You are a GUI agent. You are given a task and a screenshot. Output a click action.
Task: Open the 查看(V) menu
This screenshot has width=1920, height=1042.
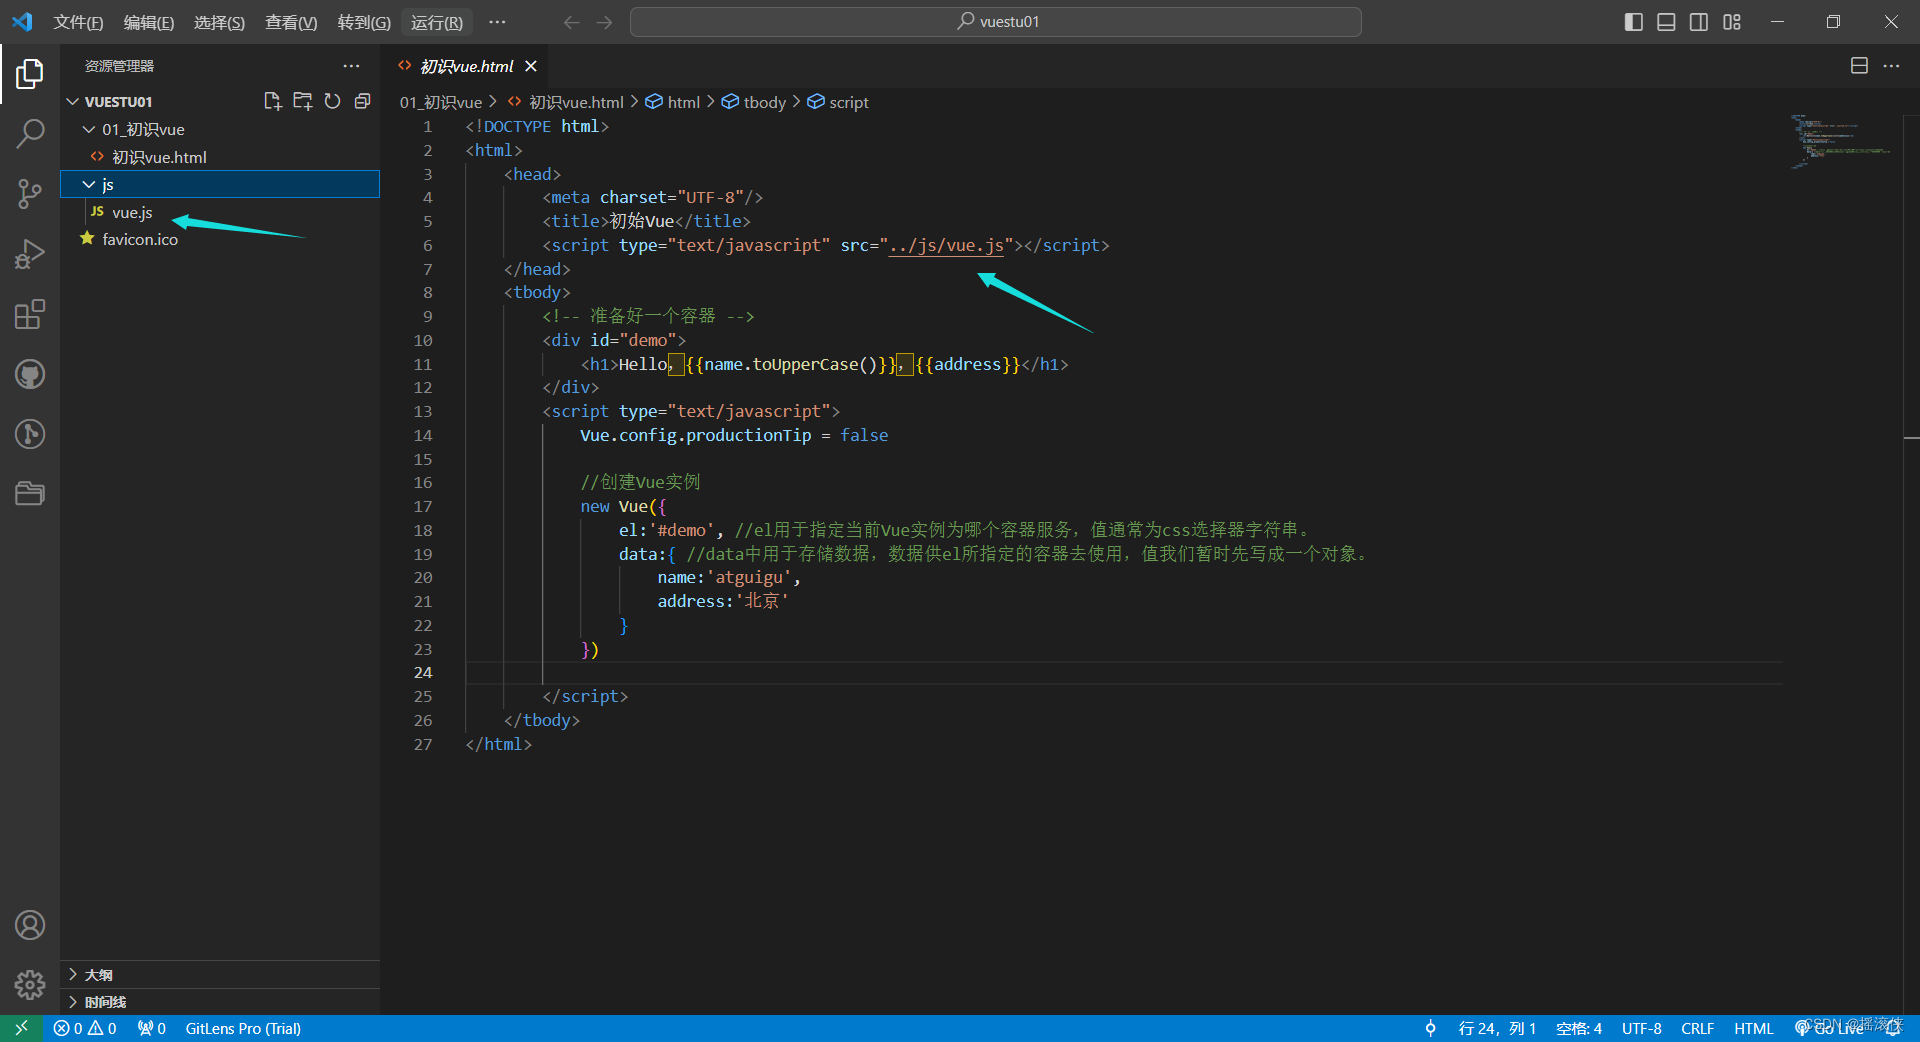click(291, 22)
